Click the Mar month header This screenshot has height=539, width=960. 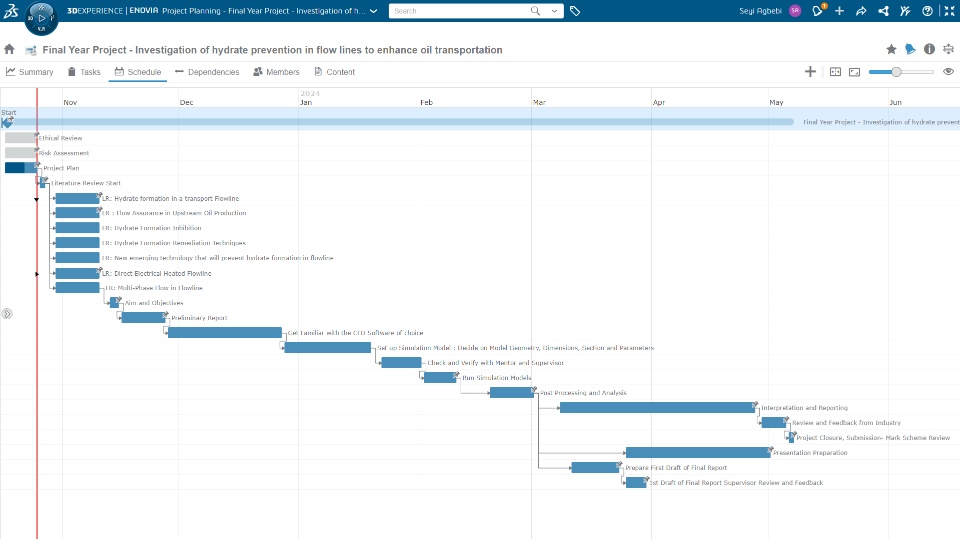[539, 102]
